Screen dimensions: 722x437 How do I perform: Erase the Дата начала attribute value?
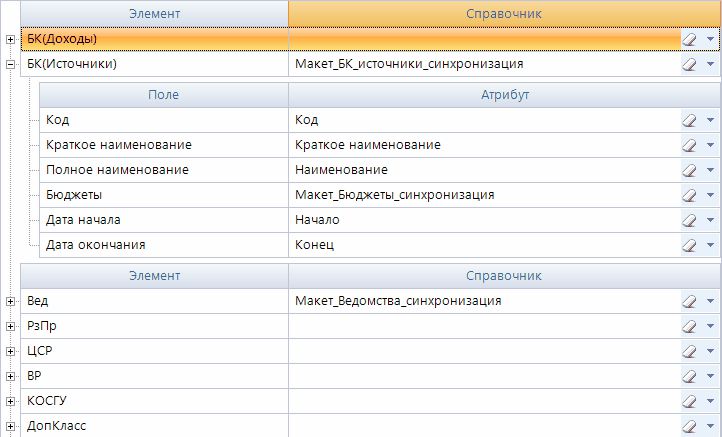coord(689,220)
